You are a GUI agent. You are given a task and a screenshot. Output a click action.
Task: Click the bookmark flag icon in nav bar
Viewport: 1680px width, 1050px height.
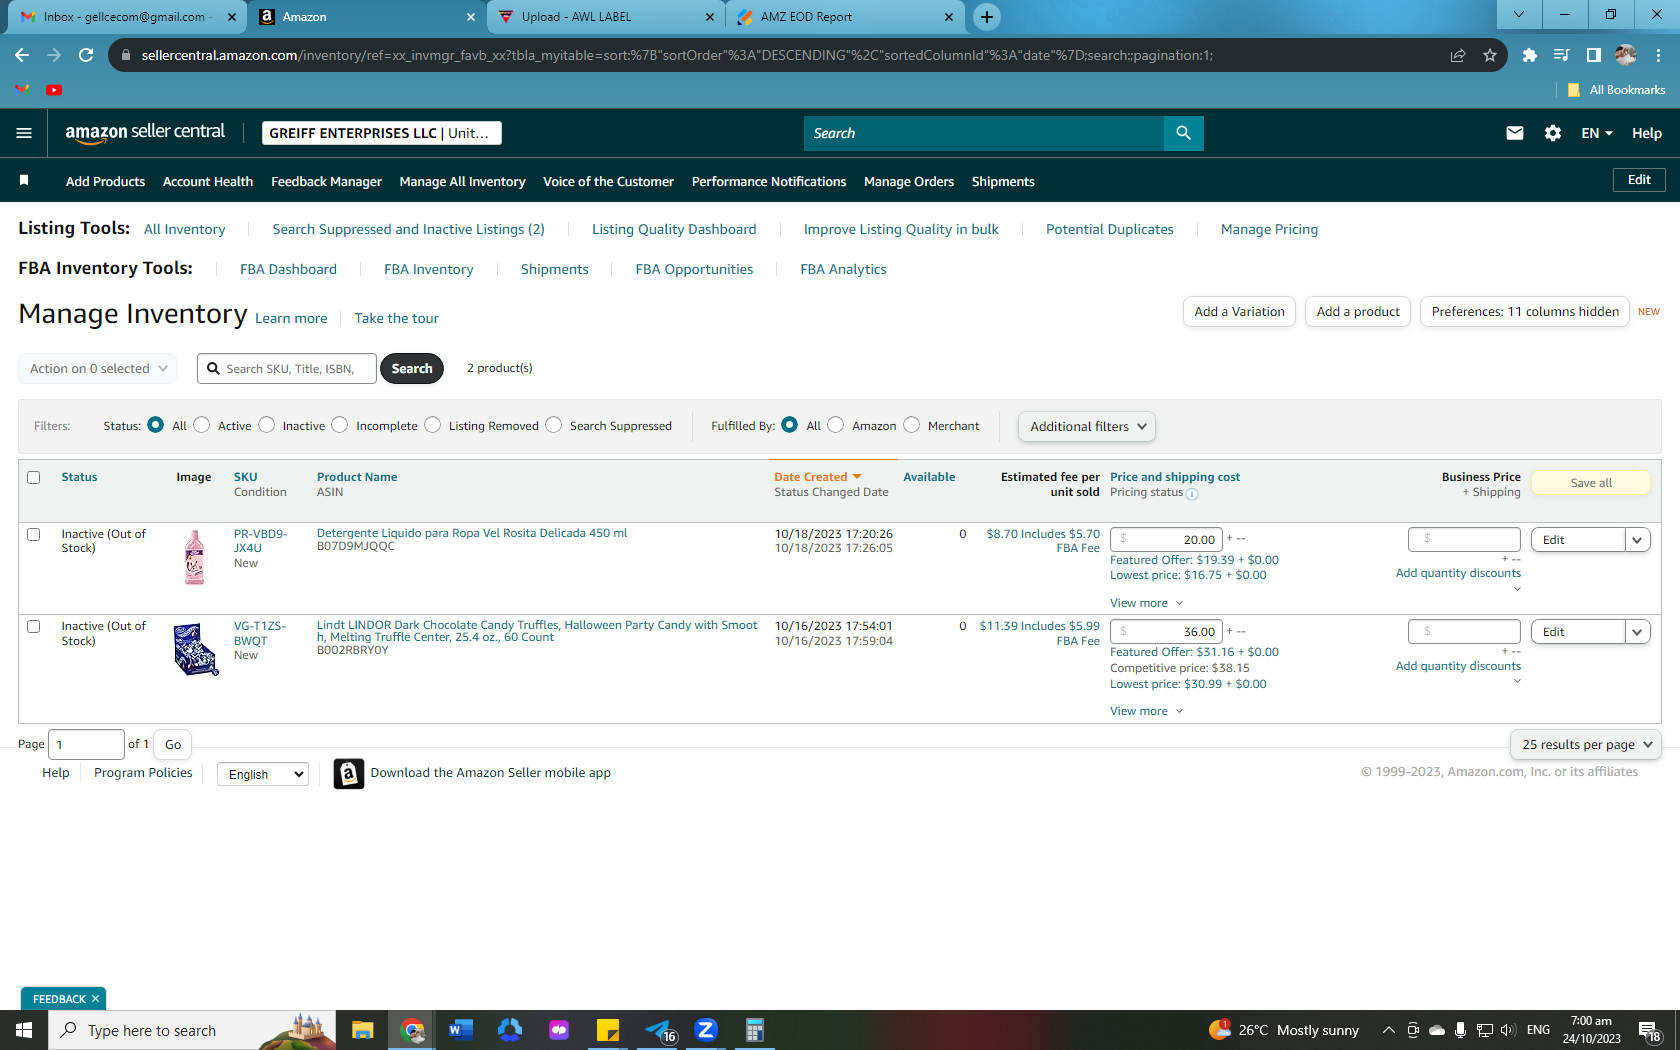coord(24,180)
